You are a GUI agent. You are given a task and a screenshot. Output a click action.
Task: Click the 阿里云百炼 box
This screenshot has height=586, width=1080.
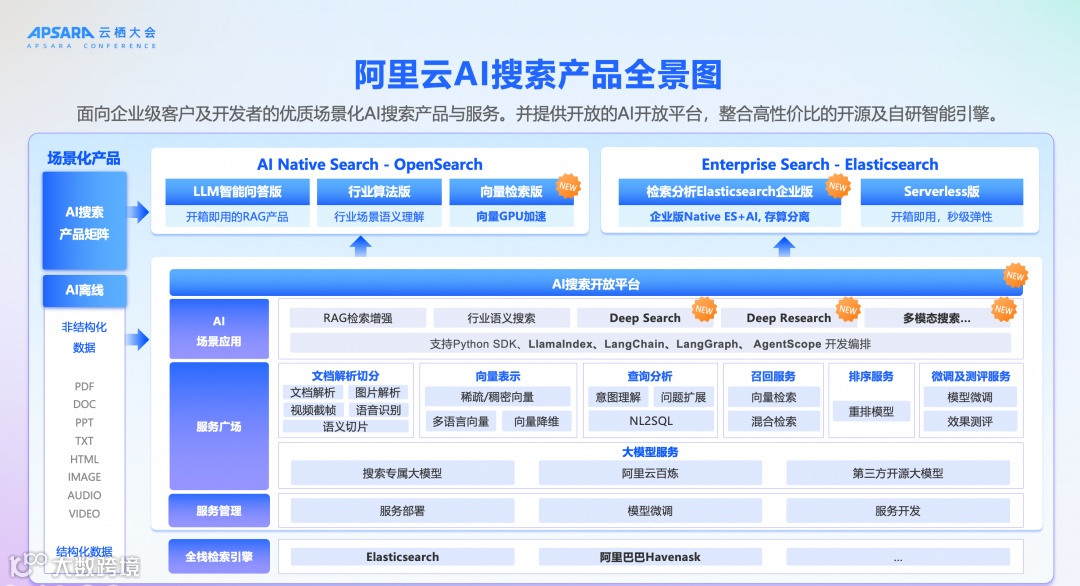pyautogui.click(x=650, y=473)
